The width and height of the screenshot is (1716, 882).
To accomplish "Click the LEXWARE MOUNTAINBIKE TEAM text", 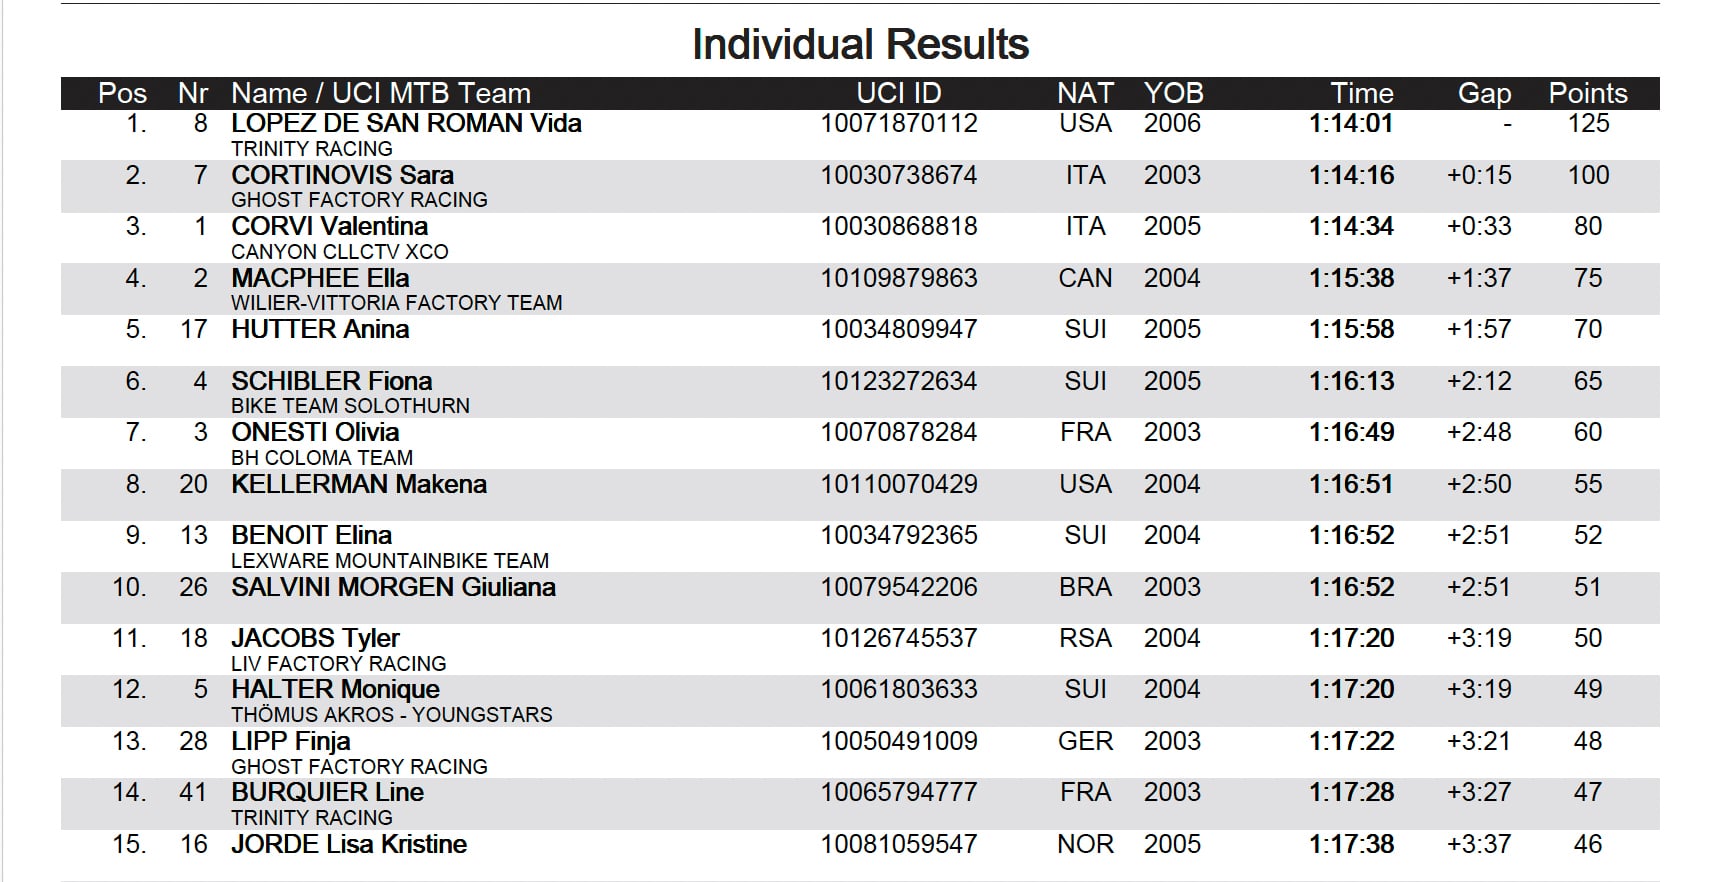I will click(389, 561).
